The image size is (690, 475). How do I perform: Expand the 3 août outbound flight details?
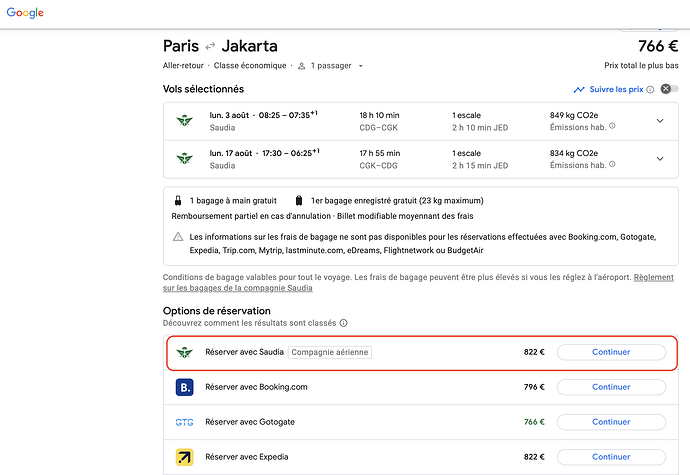click(x=660, y=121)
